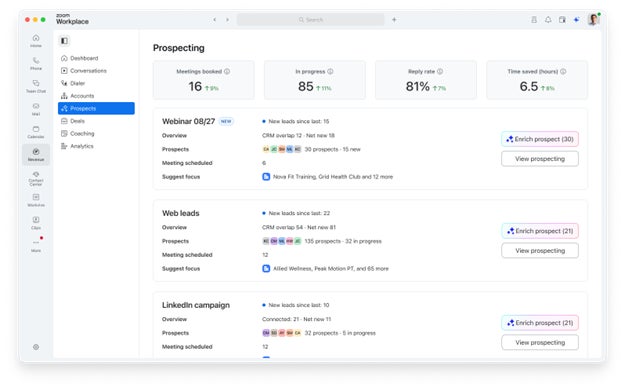
Task: Open the Home icon in left rail
Action: (36, 40)
